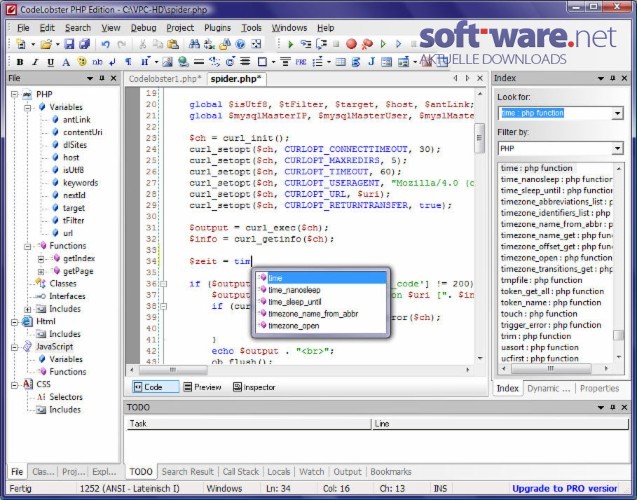Switch to the Properties panel tab
Image resolution: width=637 pixels, height=500 pixels.
click(x=599, y=388)
